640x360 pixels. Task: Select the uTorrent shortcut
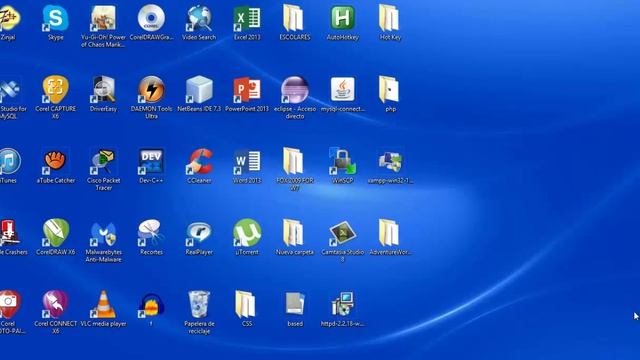(247, 233)
